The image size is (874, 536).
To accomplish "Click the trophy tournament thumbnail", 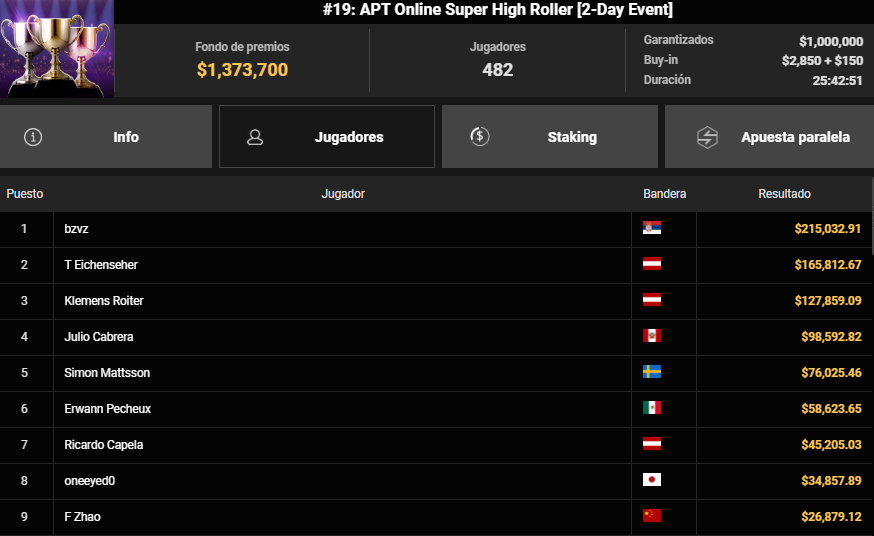I will tap(57, 49).
